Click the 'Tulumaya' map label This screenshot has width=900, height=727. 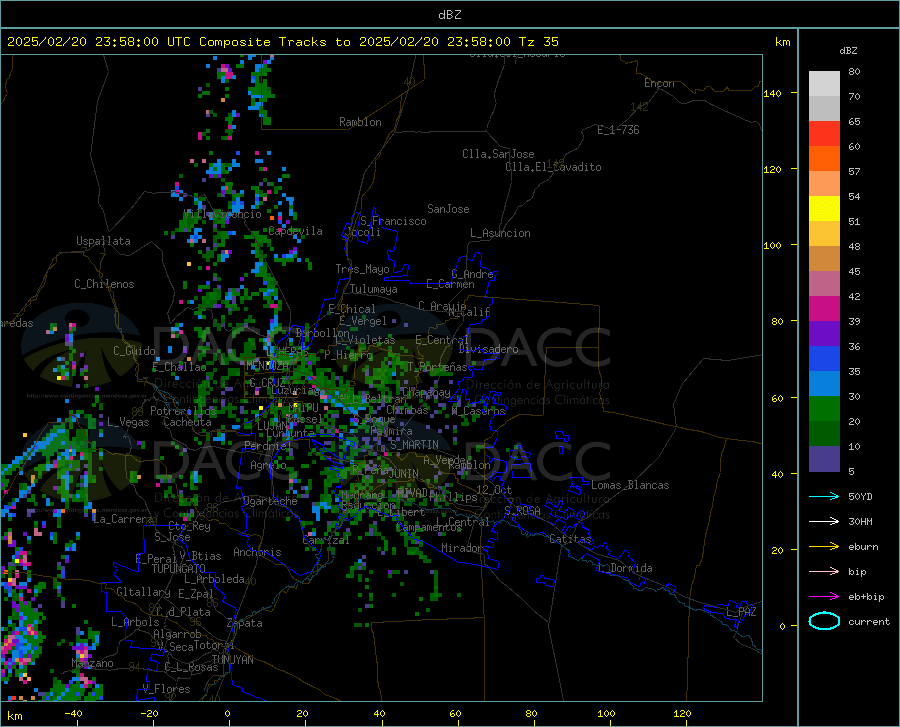coord(374,289)
